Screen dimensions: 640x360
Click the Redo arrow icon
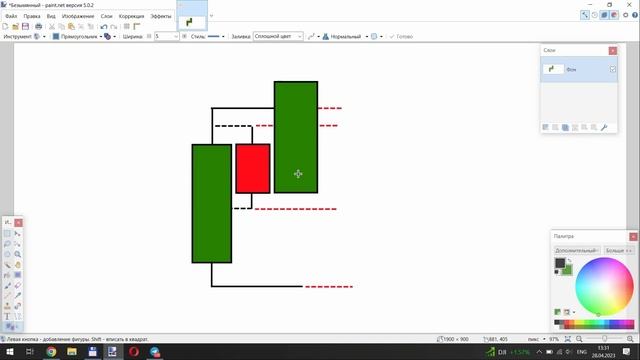[113, 27]
